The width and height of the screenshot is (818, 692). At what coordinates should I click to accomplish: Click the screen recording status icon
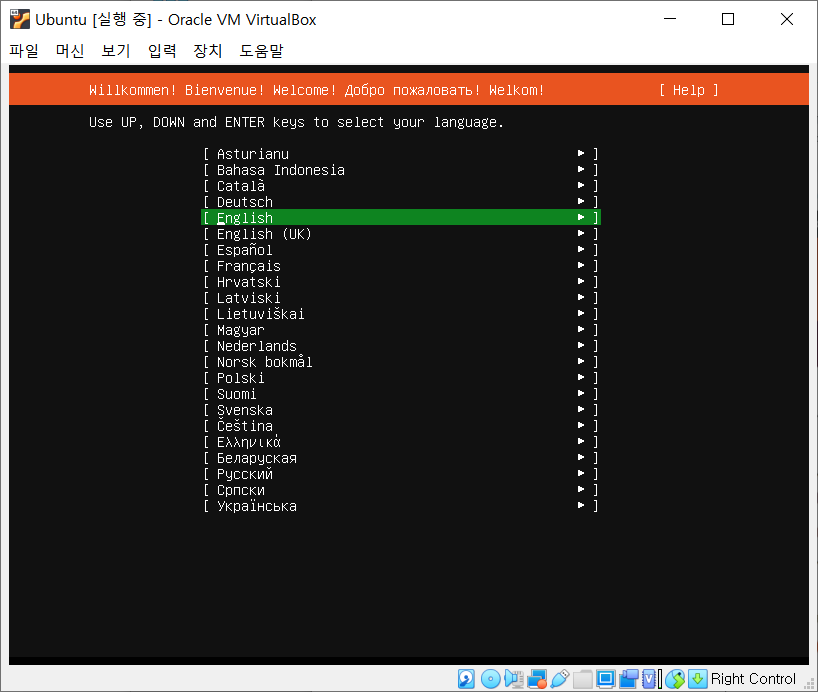point(629,678)
